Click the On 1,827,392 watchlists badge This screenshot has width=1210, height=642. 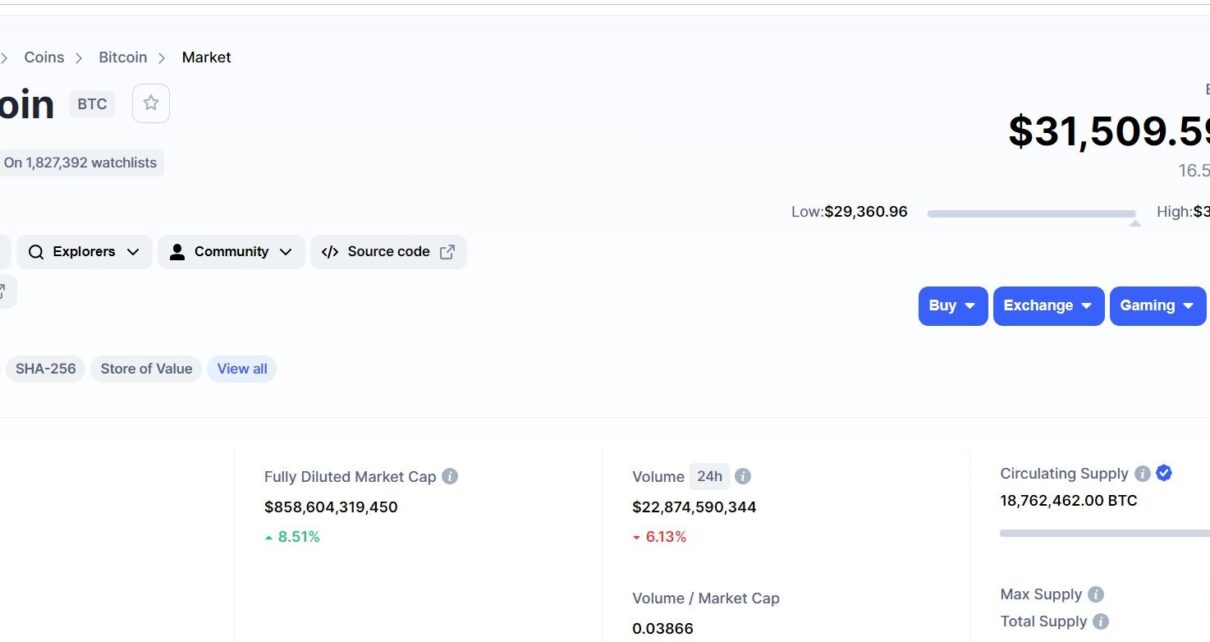[80, 163]
